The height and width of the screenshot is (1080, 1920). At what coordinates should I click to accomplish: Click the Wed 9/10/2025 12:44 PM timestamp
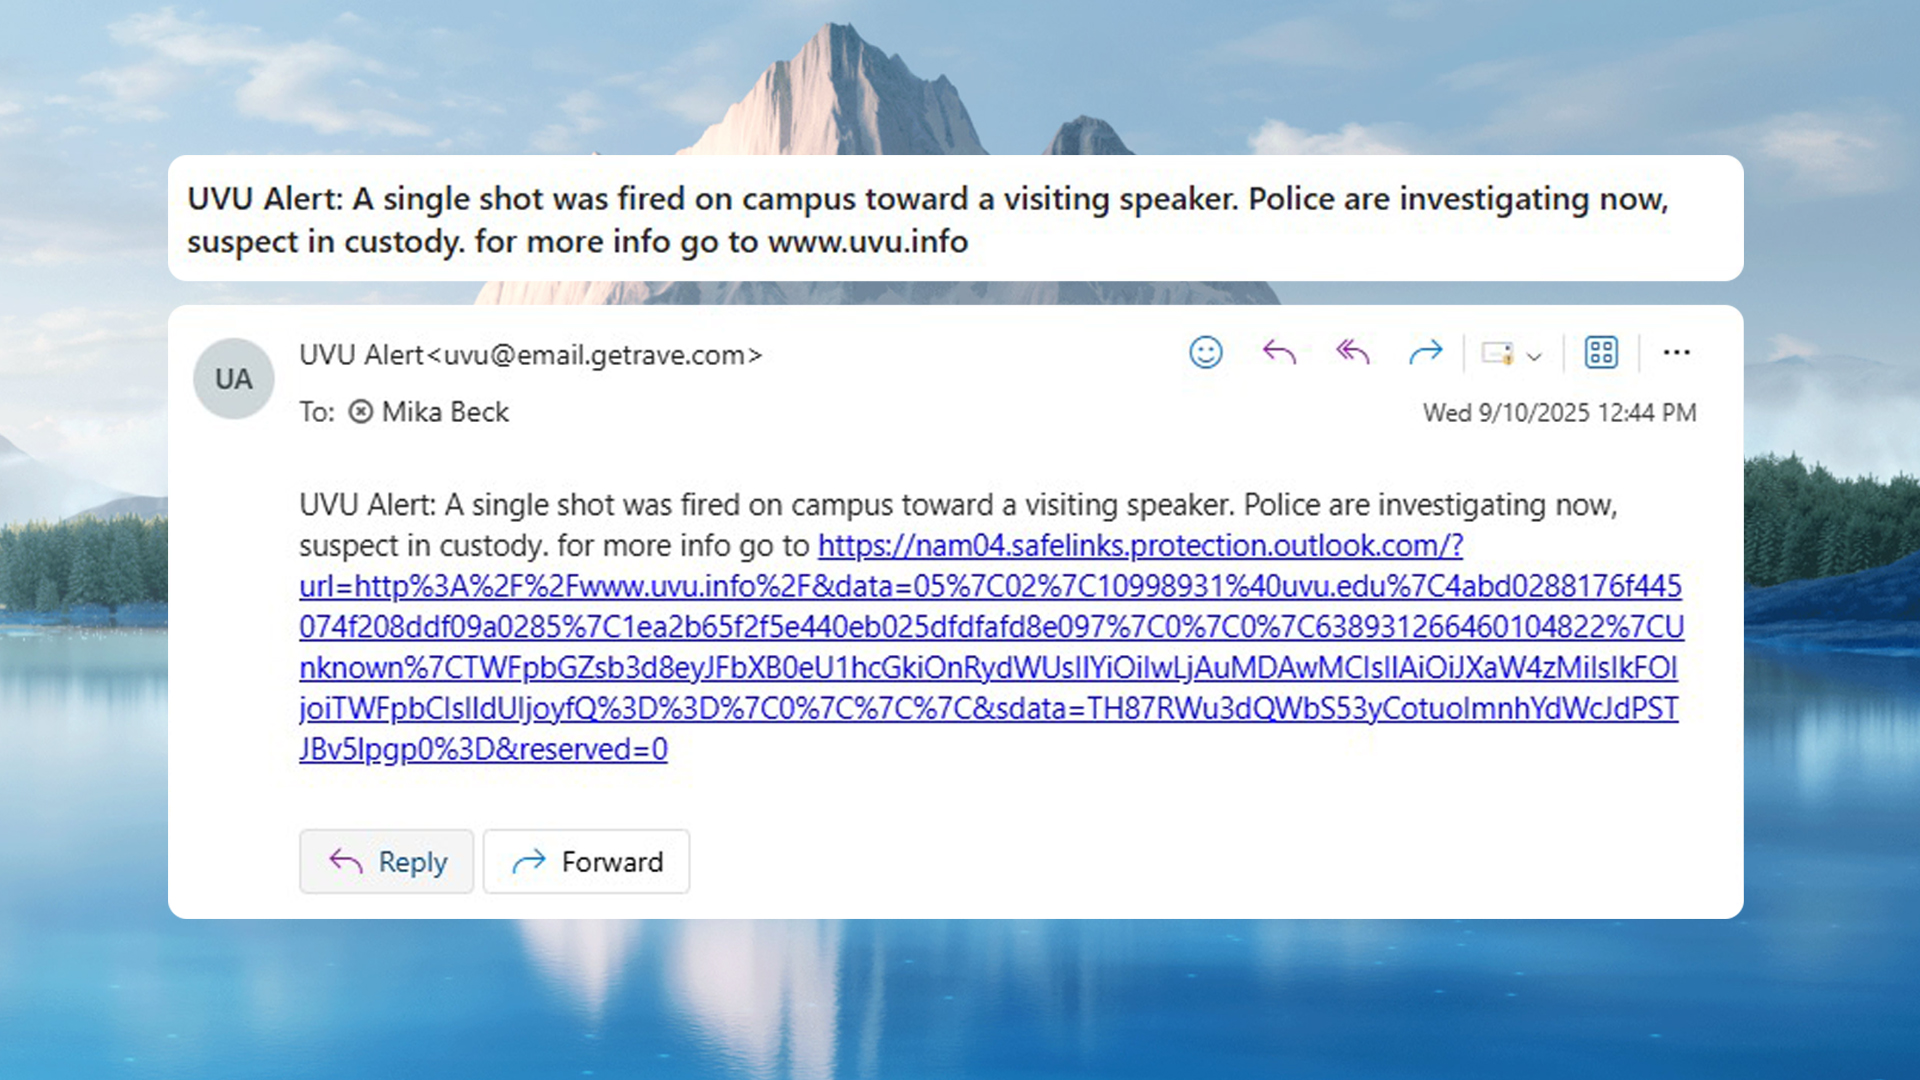click(x=1559, y=413)
